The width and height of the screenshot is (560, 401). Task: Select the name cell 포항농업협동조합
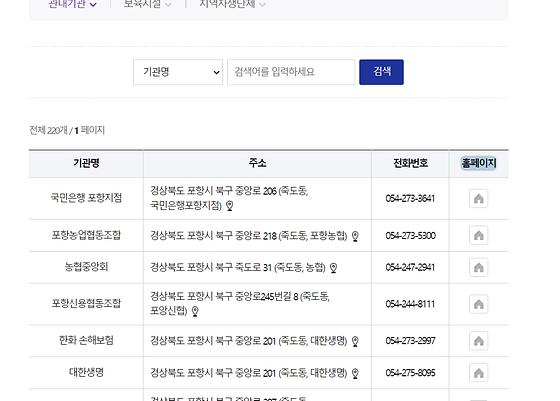[86, 235]
